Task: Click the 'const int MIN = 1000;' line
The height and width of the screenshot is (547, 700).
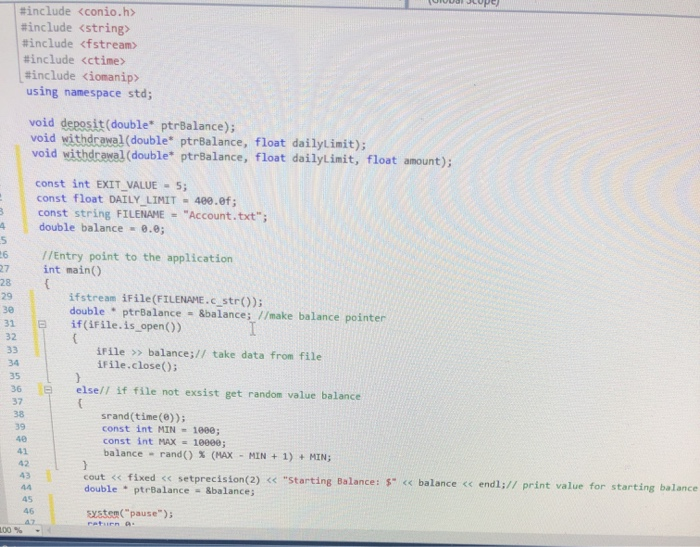Action: point(161,430)
